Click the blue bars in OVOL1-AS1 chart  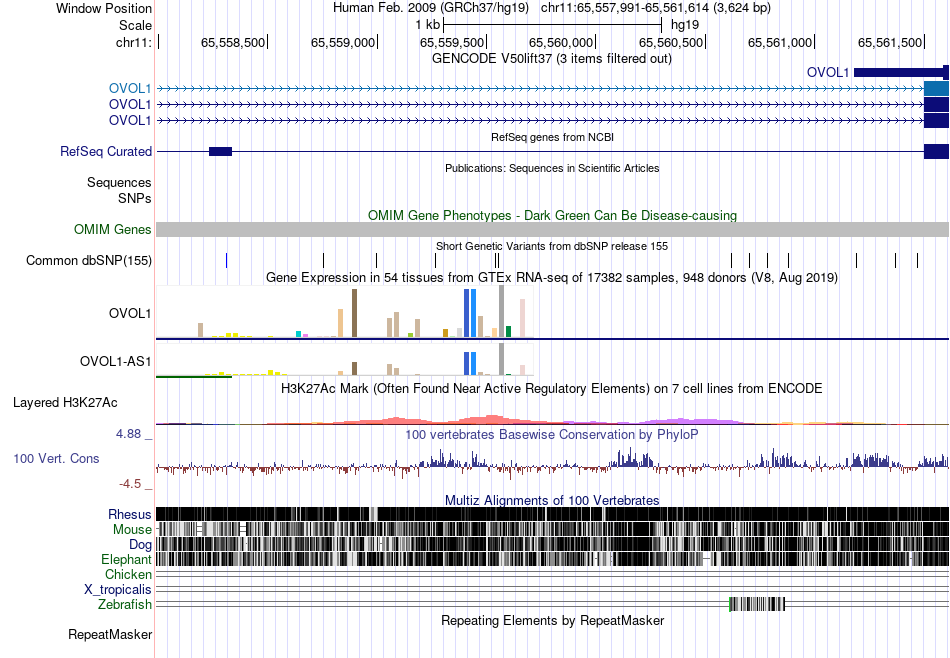(x=470, y=364)
